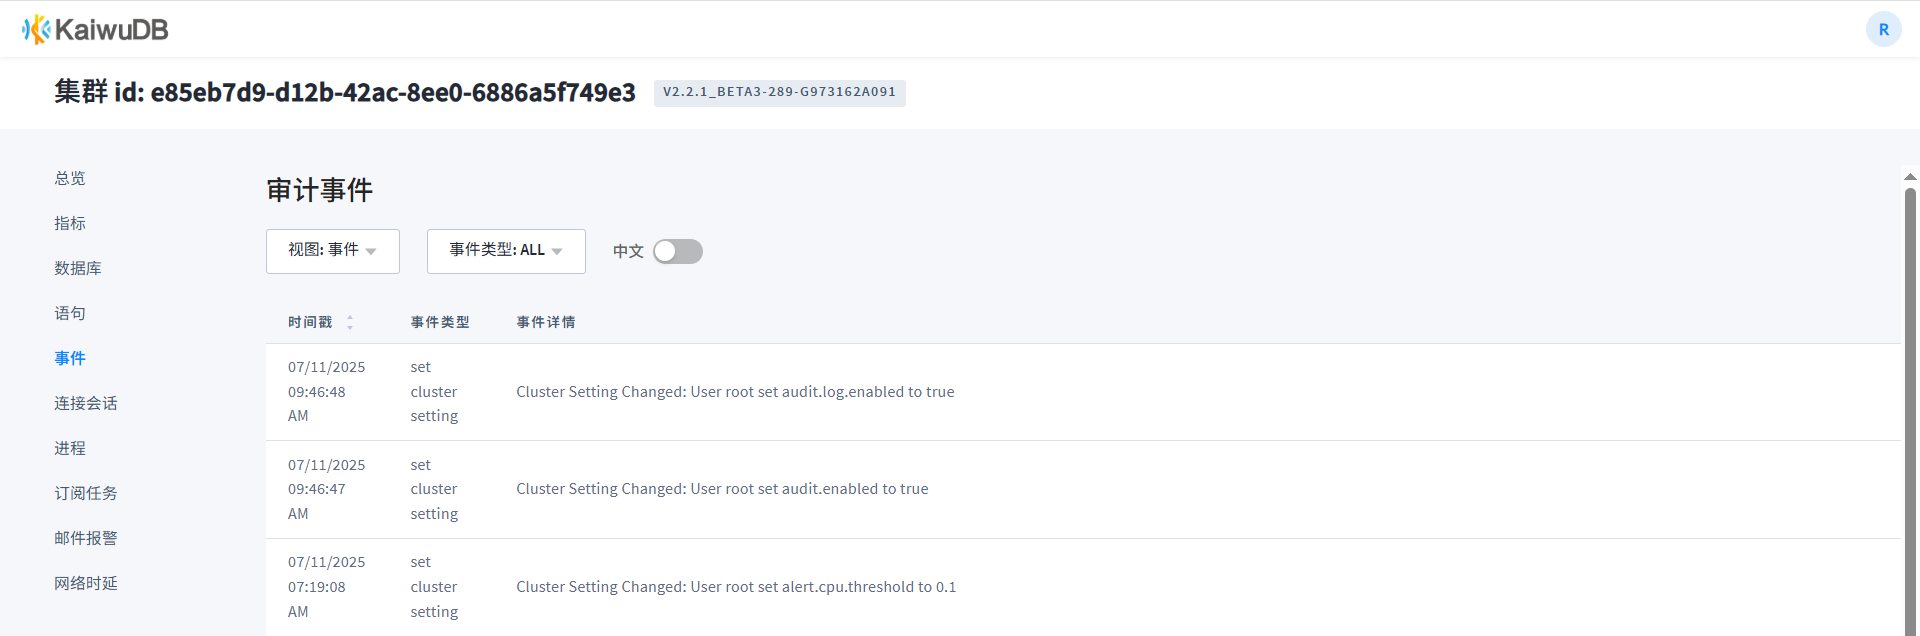Click the version tag V2.2.1_BETA3 badge
This screenshot has width=1920, height=636.
click(780, 92)
